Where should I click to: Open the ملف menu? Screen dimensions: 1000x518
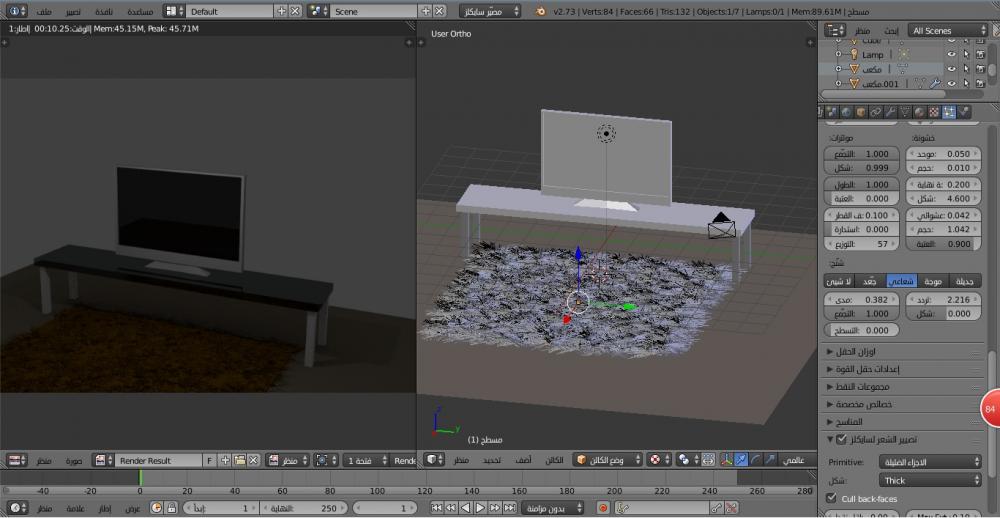point(45,10)
